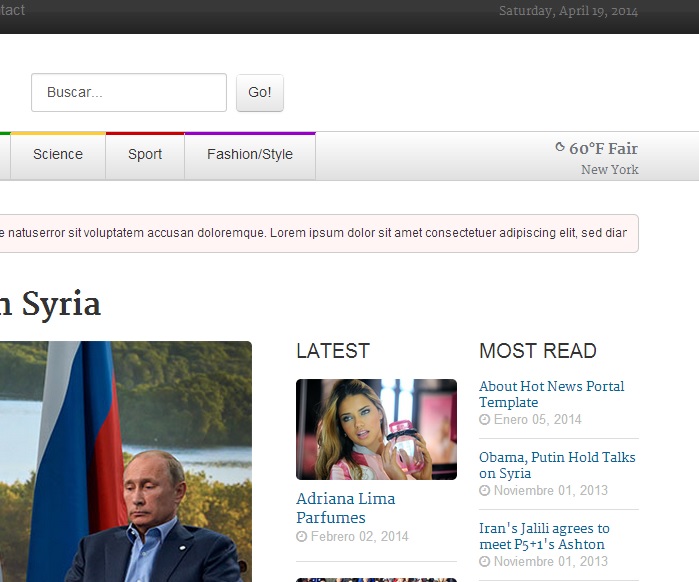
Task: Click the clock icon beside Febrero 02, 2014
Action: tap(302, 537)
